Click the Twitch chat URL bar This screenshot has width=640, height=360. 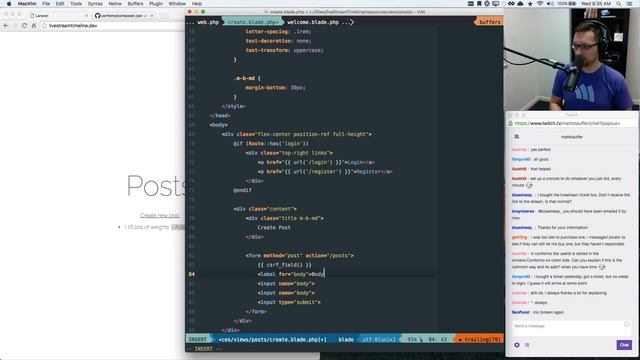coord(571,123)
